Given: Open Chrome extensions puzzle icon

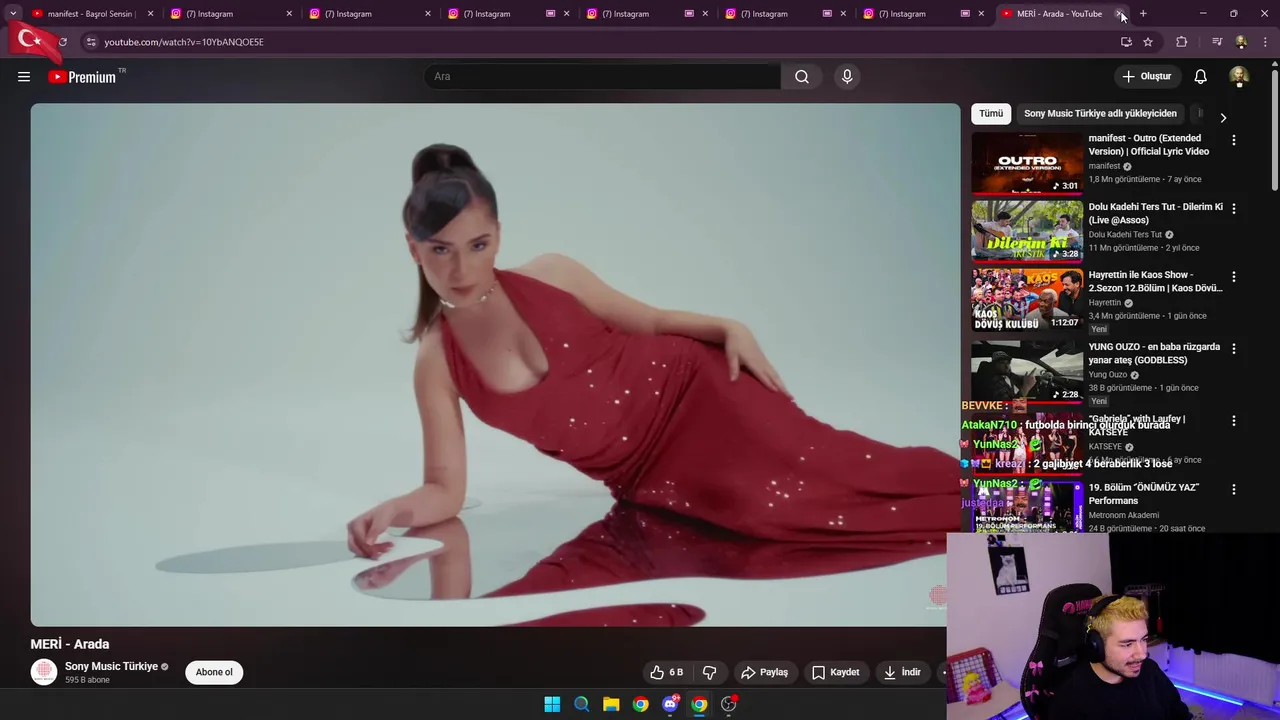Looking at the screenshot, I should [1182, 42].
